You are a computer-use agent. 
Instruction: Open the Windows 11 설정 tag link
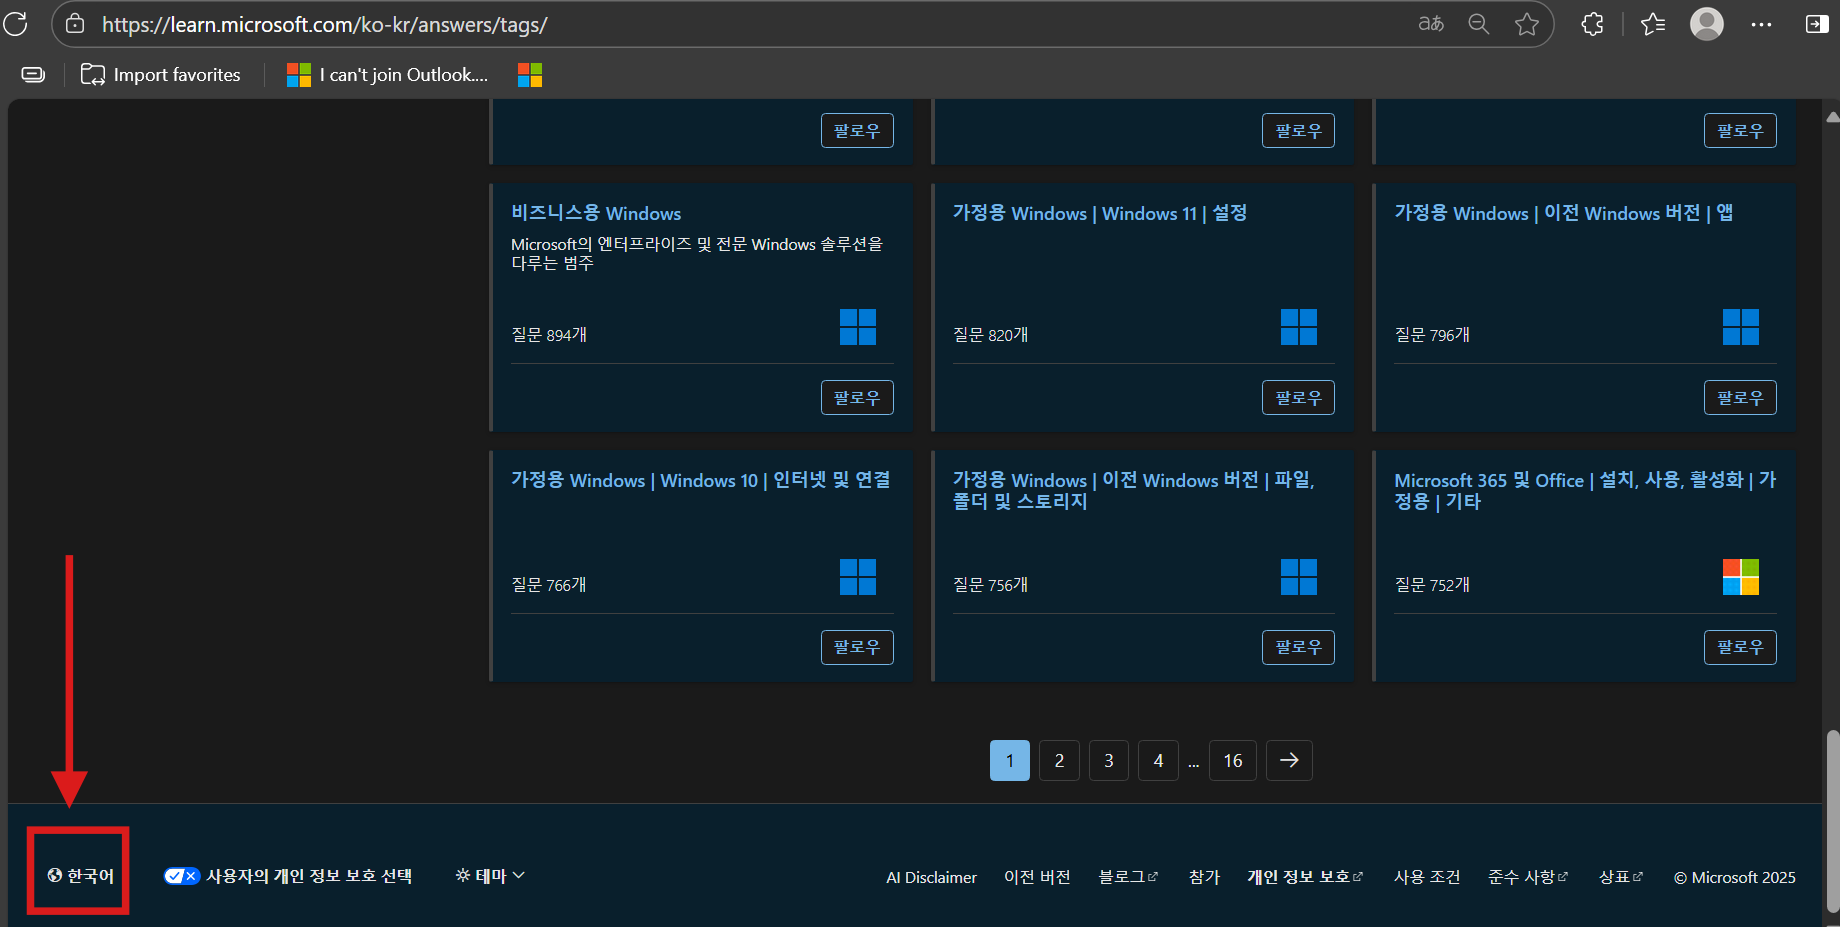pos(1100,213)
